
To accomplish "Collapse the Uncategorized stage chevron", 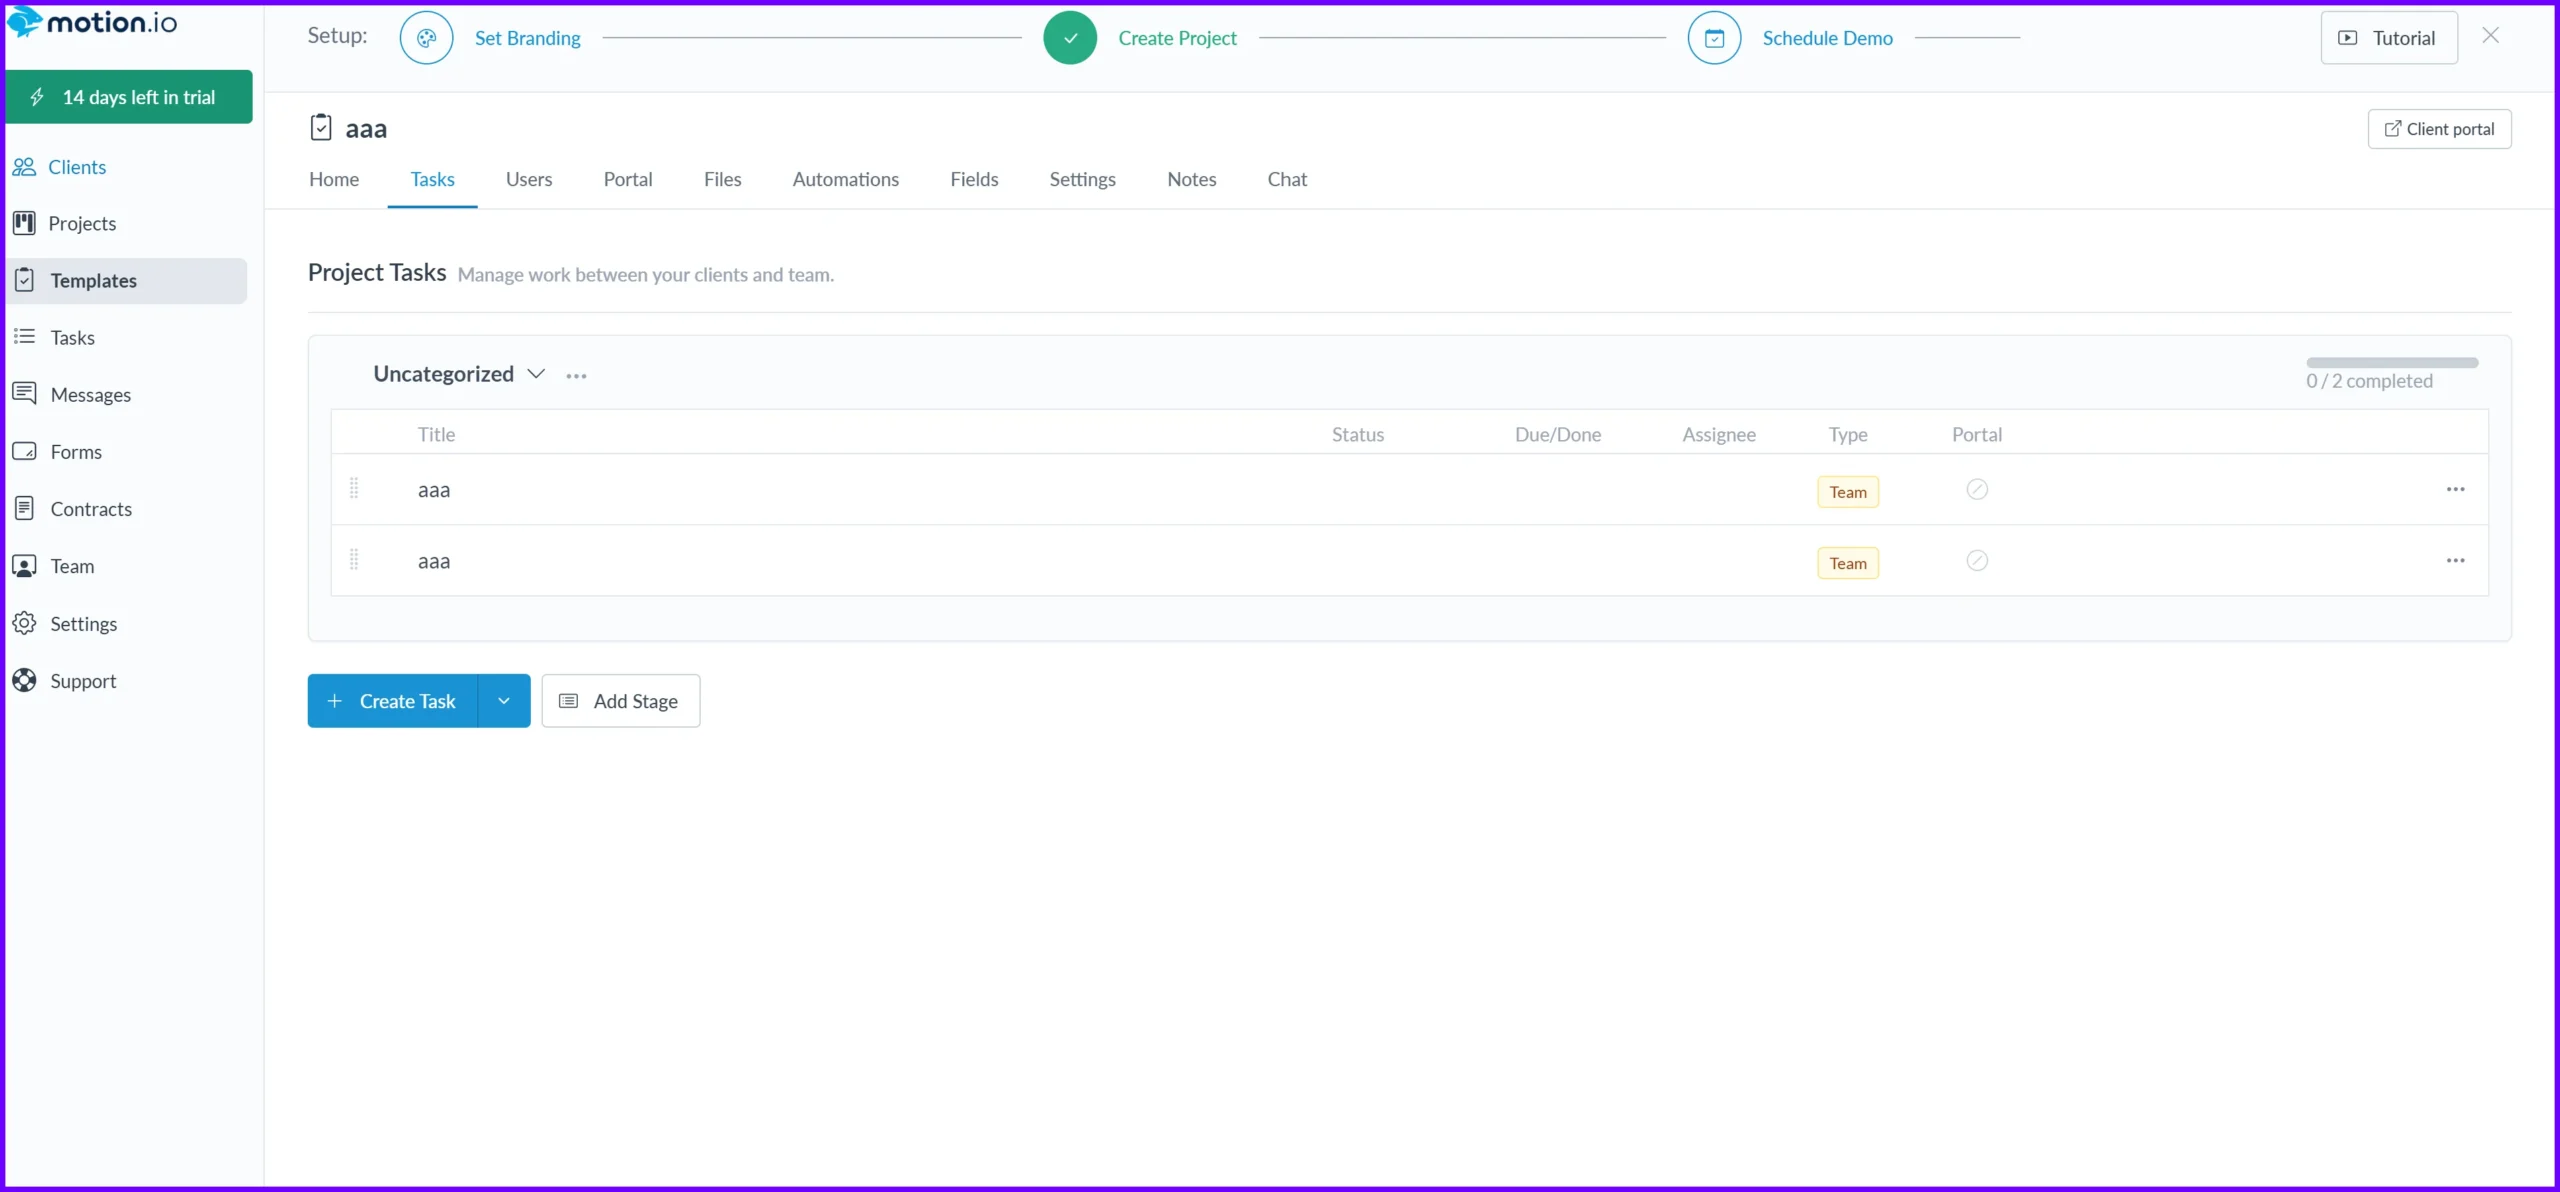I will click(536, 374).
